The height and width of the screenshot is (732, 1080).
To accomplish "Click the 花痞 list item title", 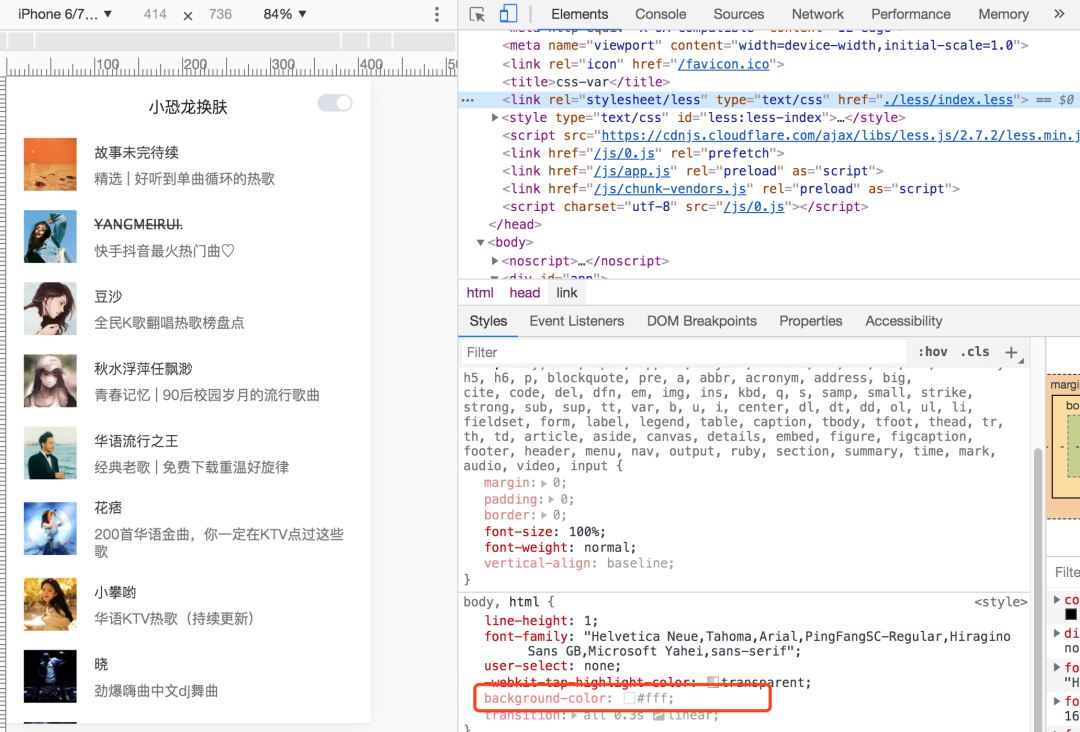I will 108,508.
